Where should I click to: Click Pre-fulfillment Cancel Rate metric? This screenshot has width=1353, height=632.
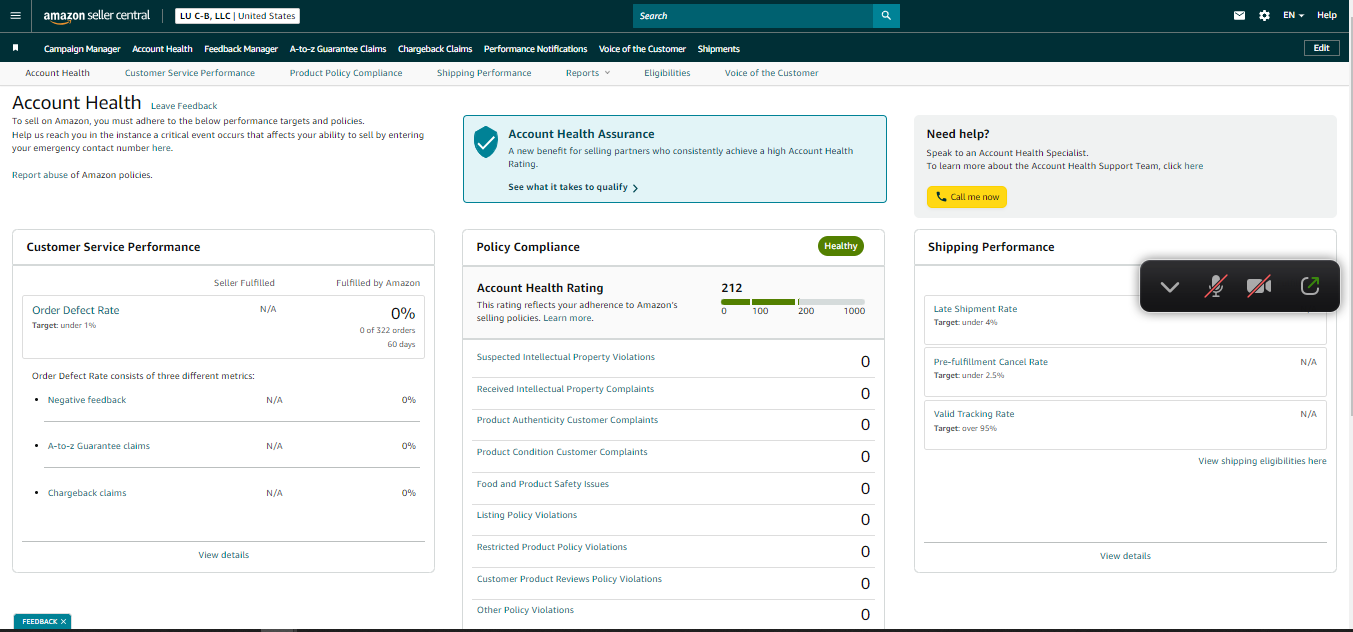991,362
